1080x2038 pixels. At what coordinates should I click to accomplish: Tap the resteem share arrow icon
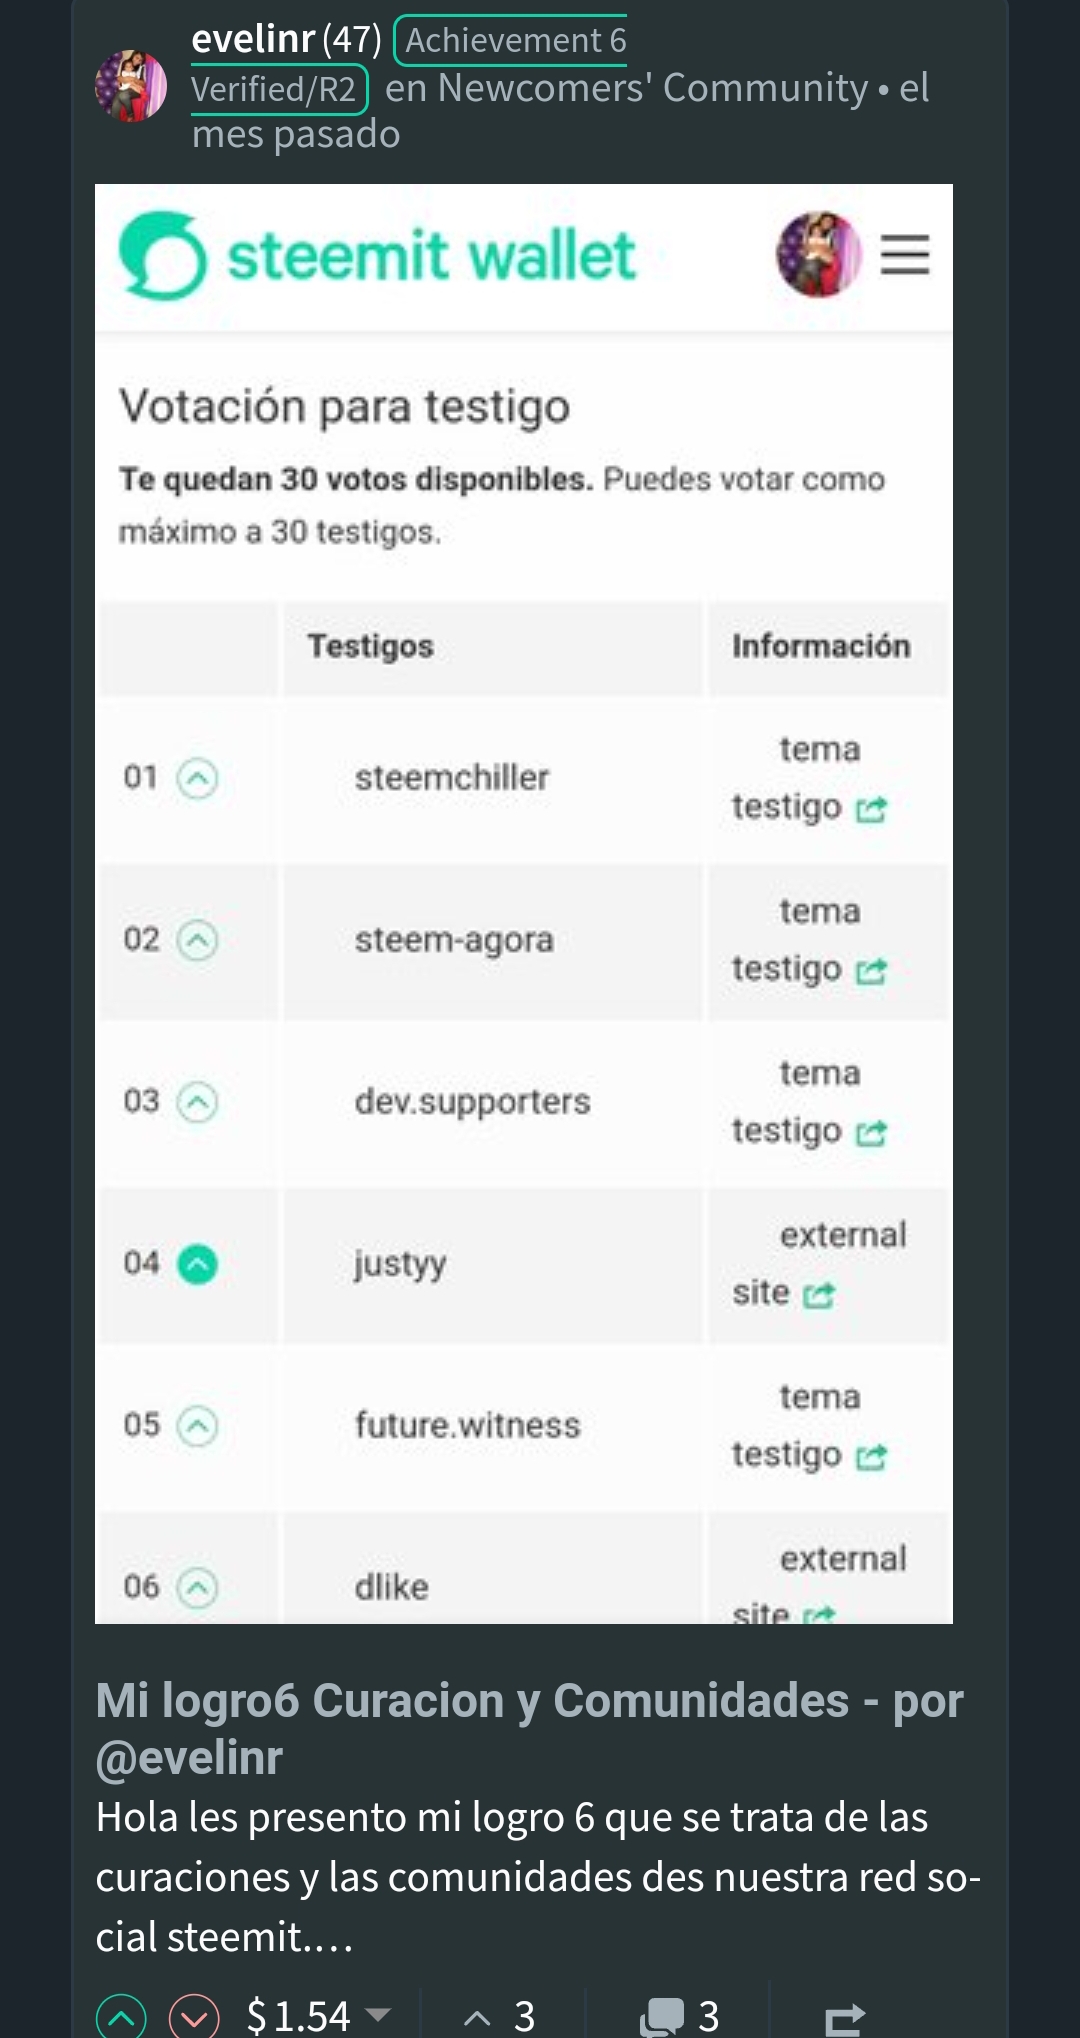[x=845, y=2019]
